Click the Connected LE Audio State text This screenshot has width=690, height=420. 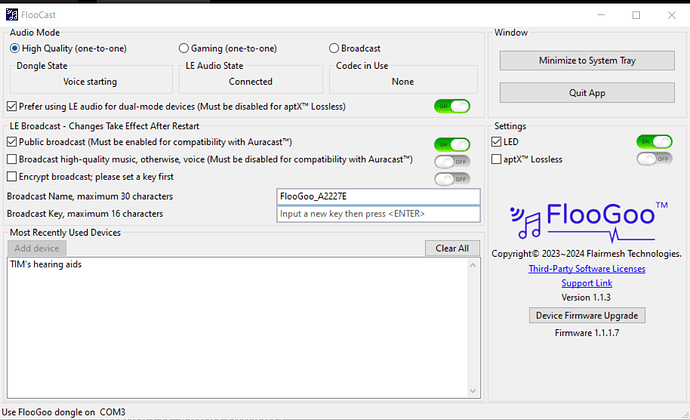pos(251,81)
